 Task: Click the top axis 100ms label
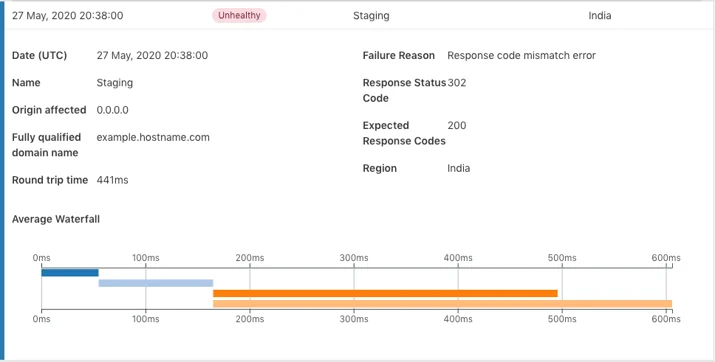point(146,258)
